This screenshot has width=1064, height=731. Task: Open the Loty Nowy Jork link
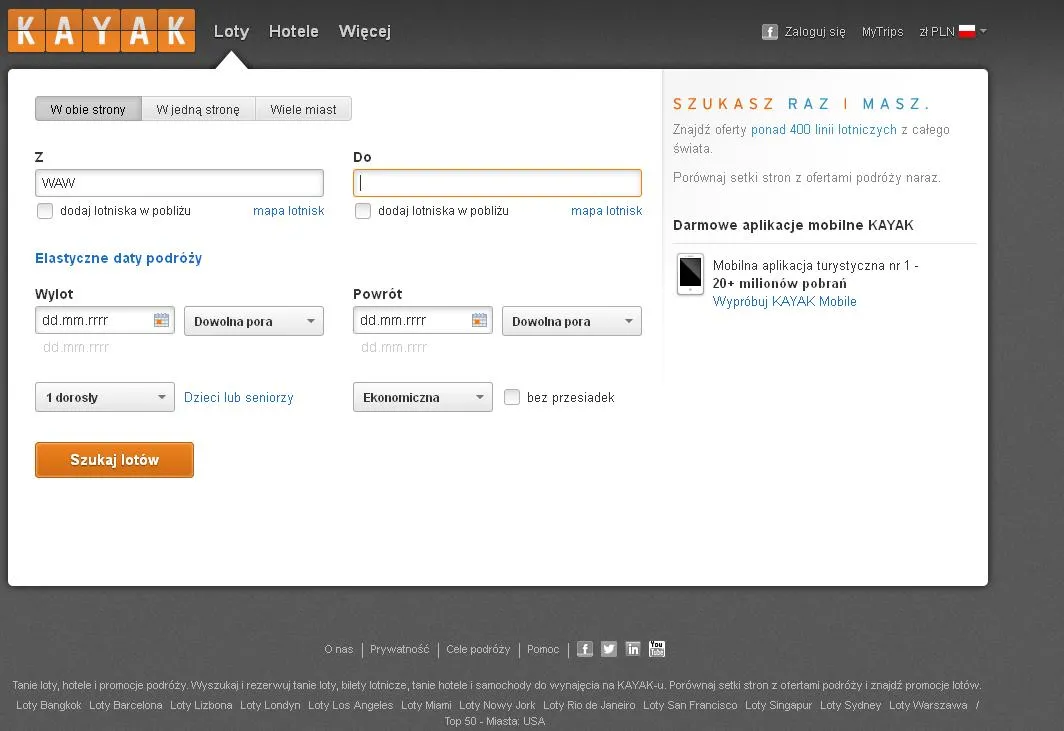point(497,705)
